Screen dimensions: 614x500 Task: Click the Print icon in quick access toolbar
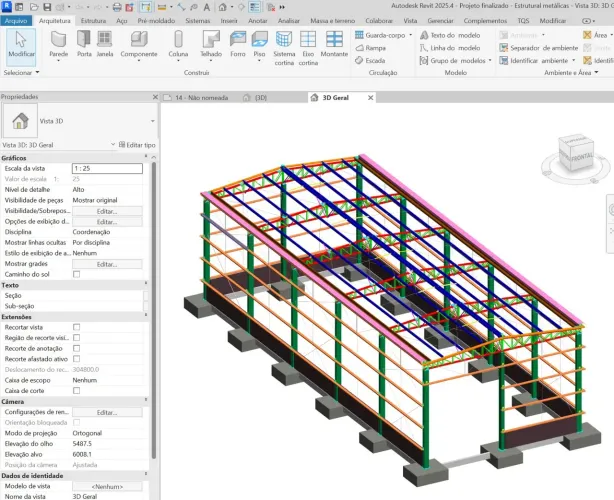117,7
